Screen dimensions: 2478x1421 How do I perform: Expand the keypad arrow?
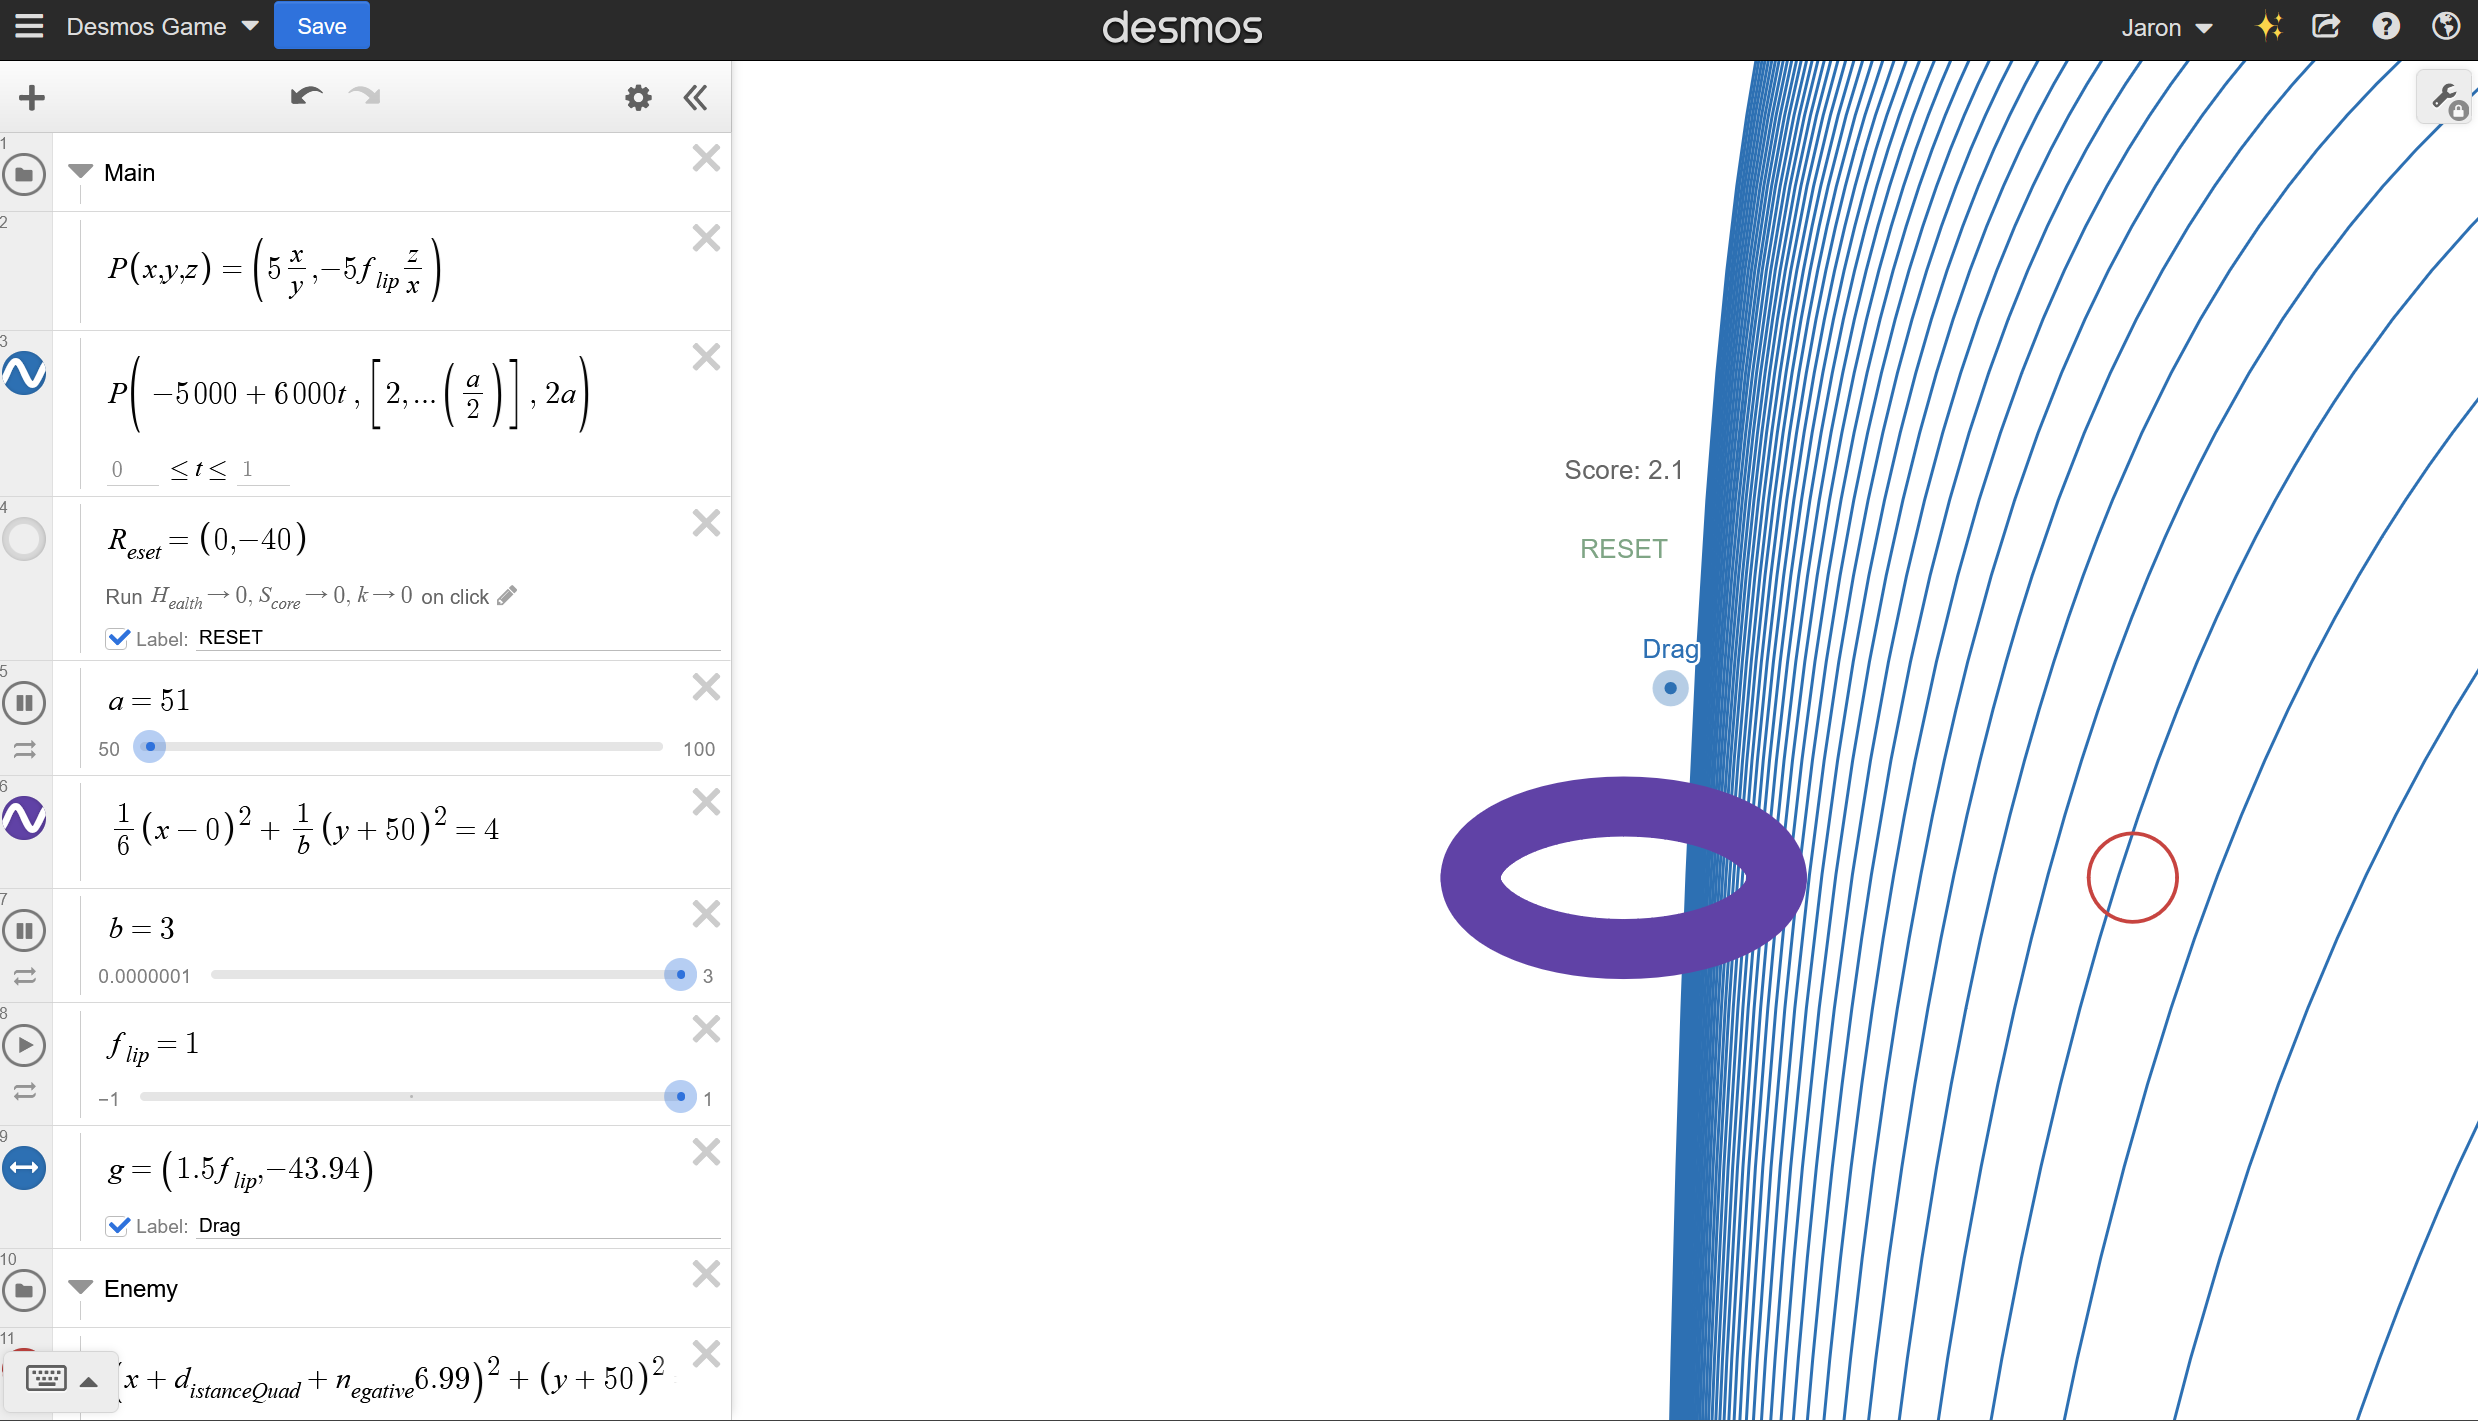click(x=89, y=1382)
